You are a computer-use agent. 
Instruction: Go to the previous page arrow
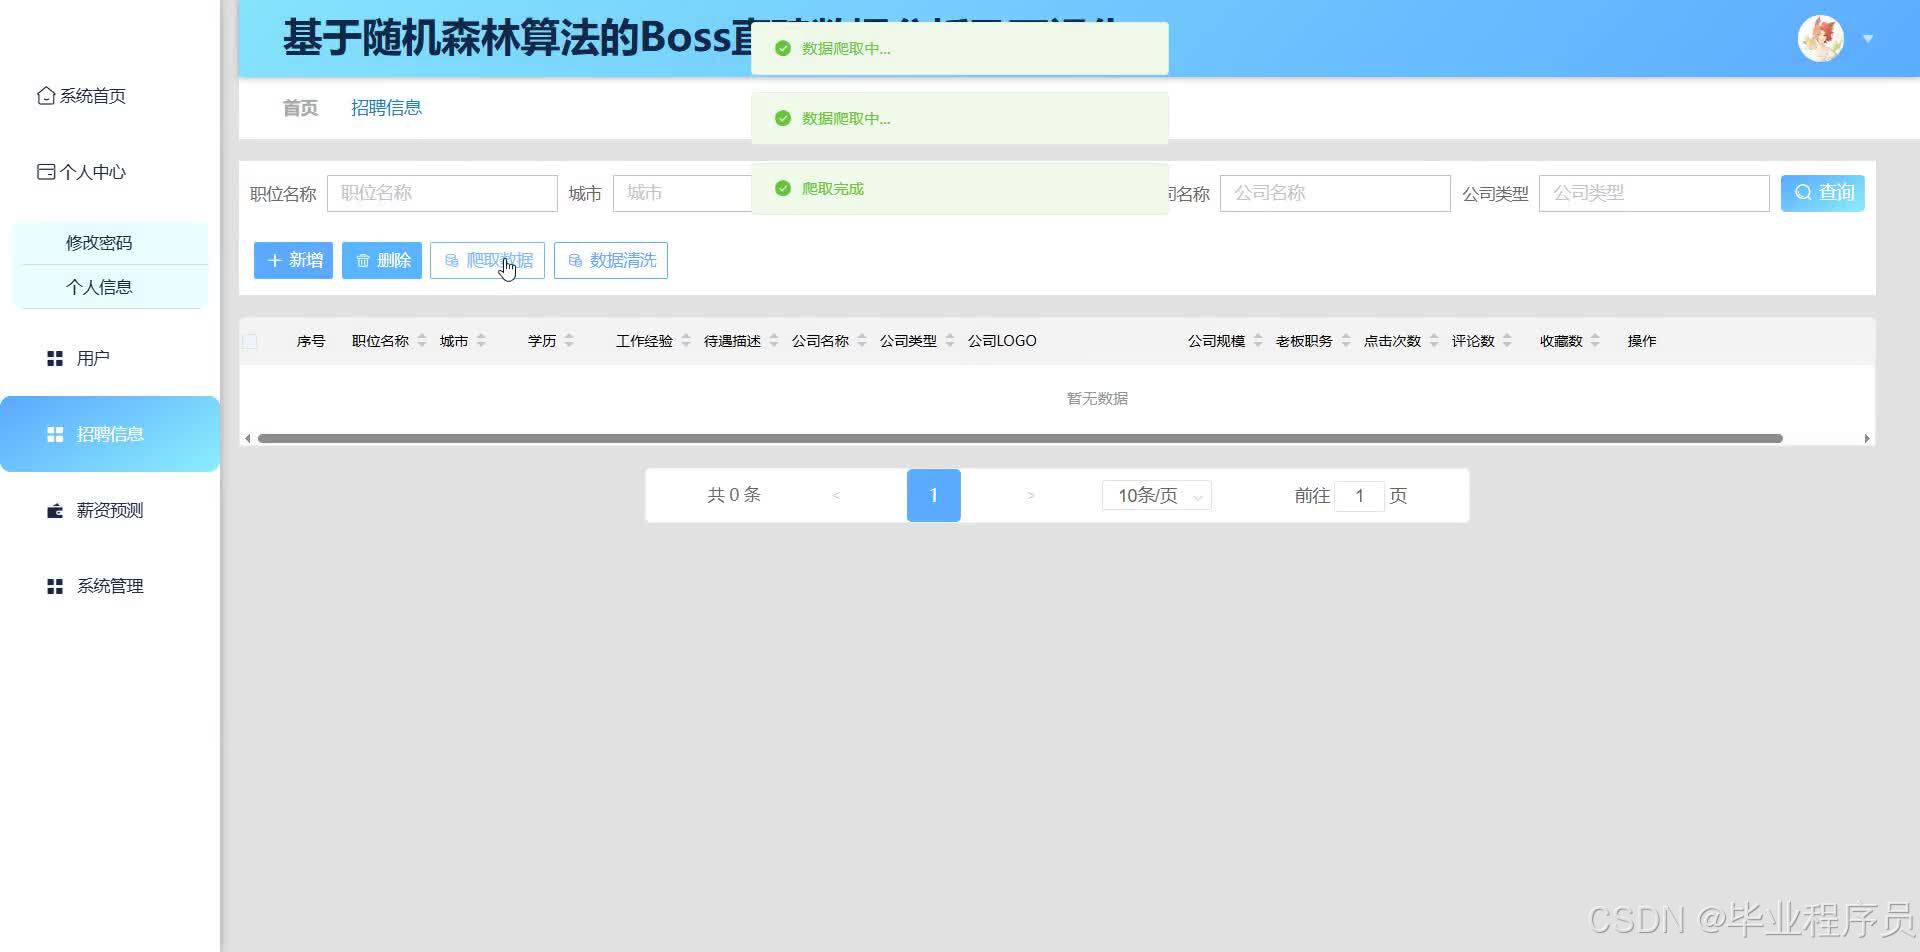tap(836, 496)
